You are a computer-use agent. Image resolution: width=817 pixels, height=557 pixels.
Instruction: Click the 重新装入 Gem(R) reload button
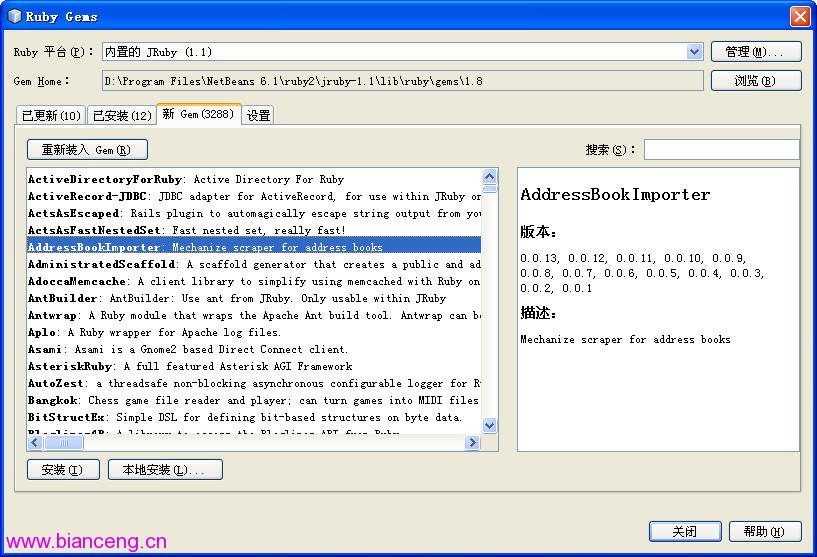tap(87, 150)
